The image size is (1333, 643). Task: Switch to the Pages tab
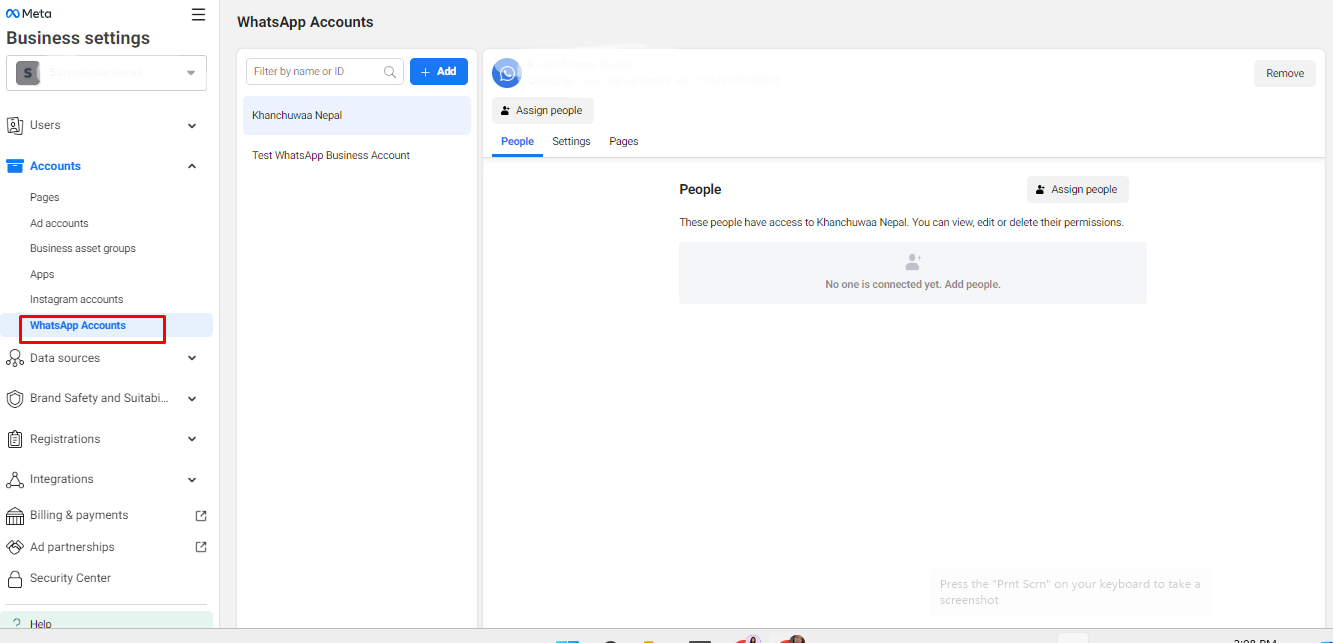point(624,141)
